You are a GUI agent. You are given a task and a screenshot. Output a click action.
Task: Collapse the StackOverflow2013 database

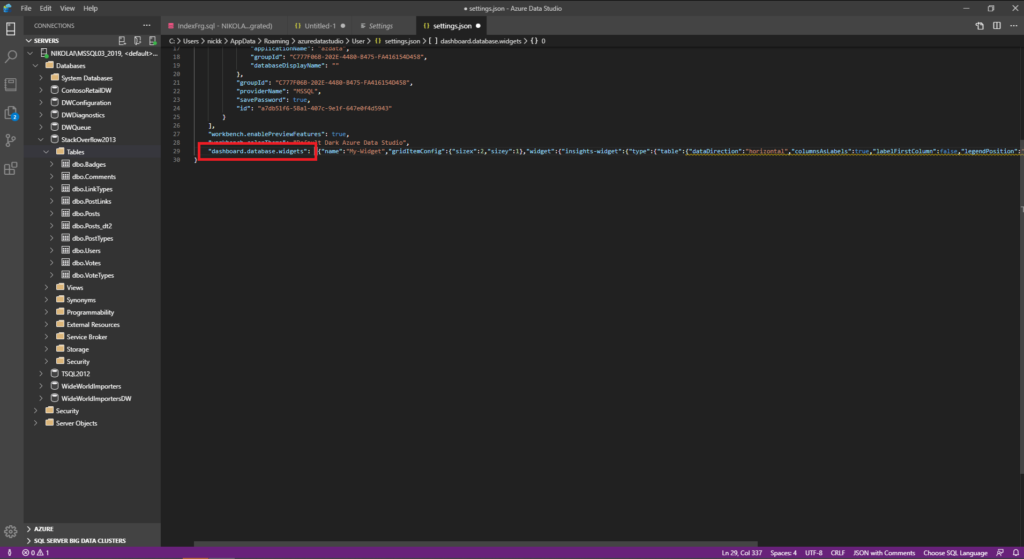click(41, 140)
